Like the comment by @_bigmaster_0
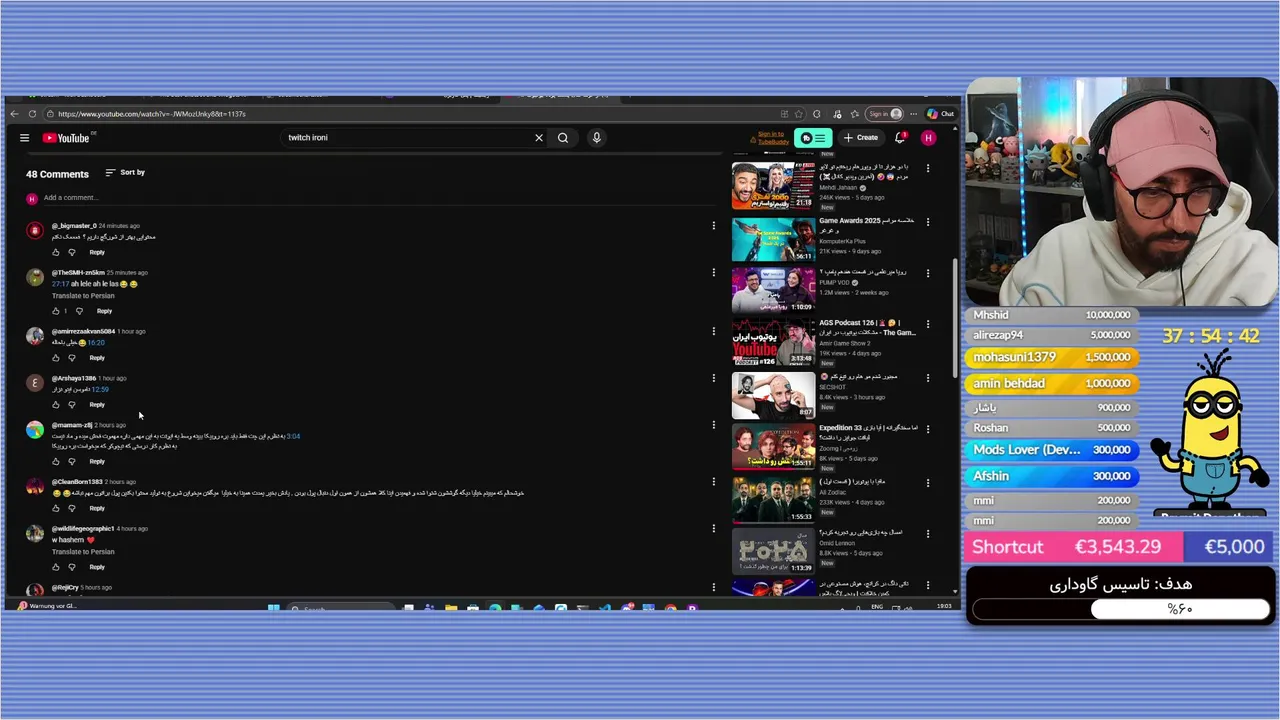The width and height of the screenshot is (1280, 720). [x=56, y=252]
